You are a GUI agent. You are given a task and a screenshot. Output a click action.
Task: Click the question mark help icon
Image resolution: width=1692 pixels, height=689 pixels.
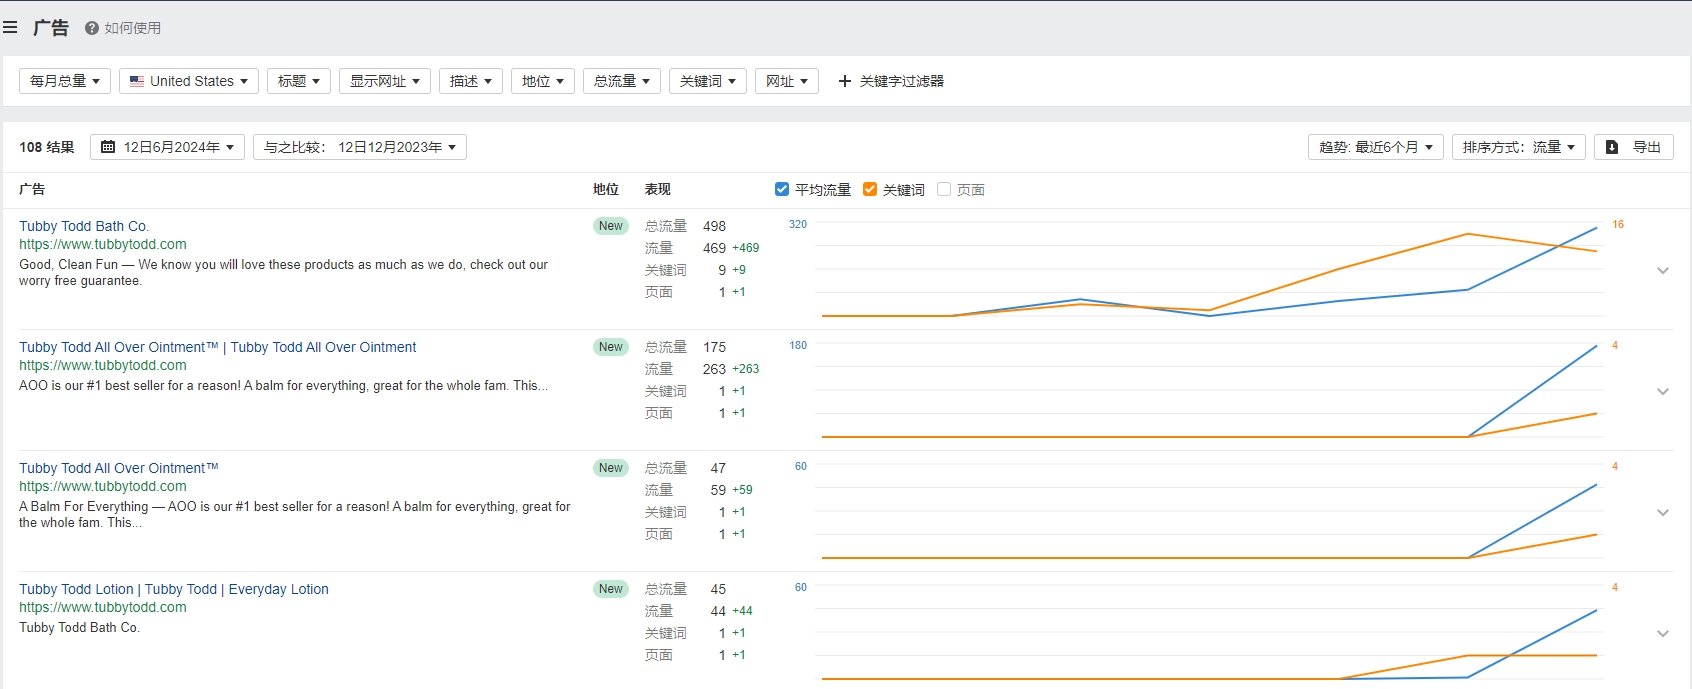pyautogui.click(x=92, y=28)
